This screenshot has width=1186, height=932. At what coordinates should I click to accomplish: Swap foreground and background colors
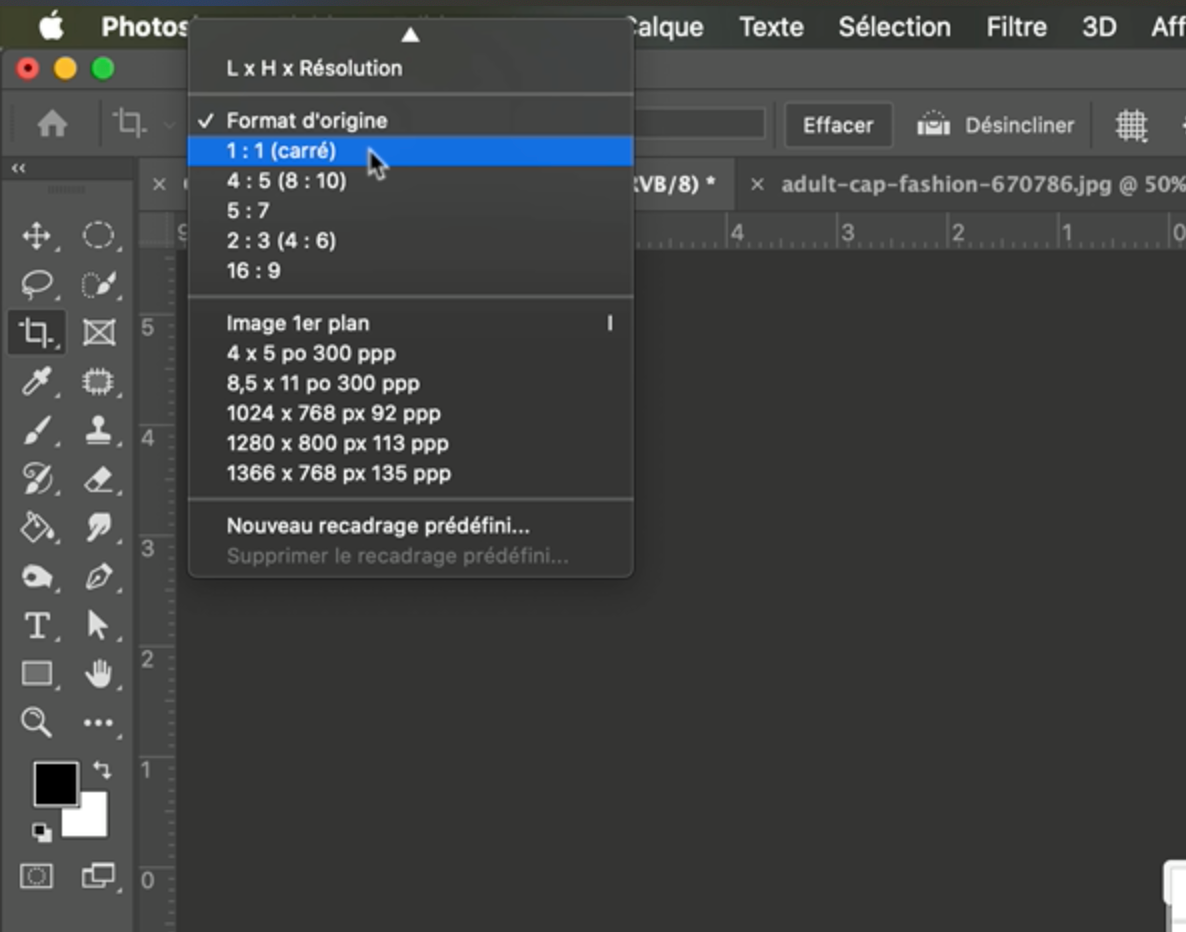coord(102,770)
